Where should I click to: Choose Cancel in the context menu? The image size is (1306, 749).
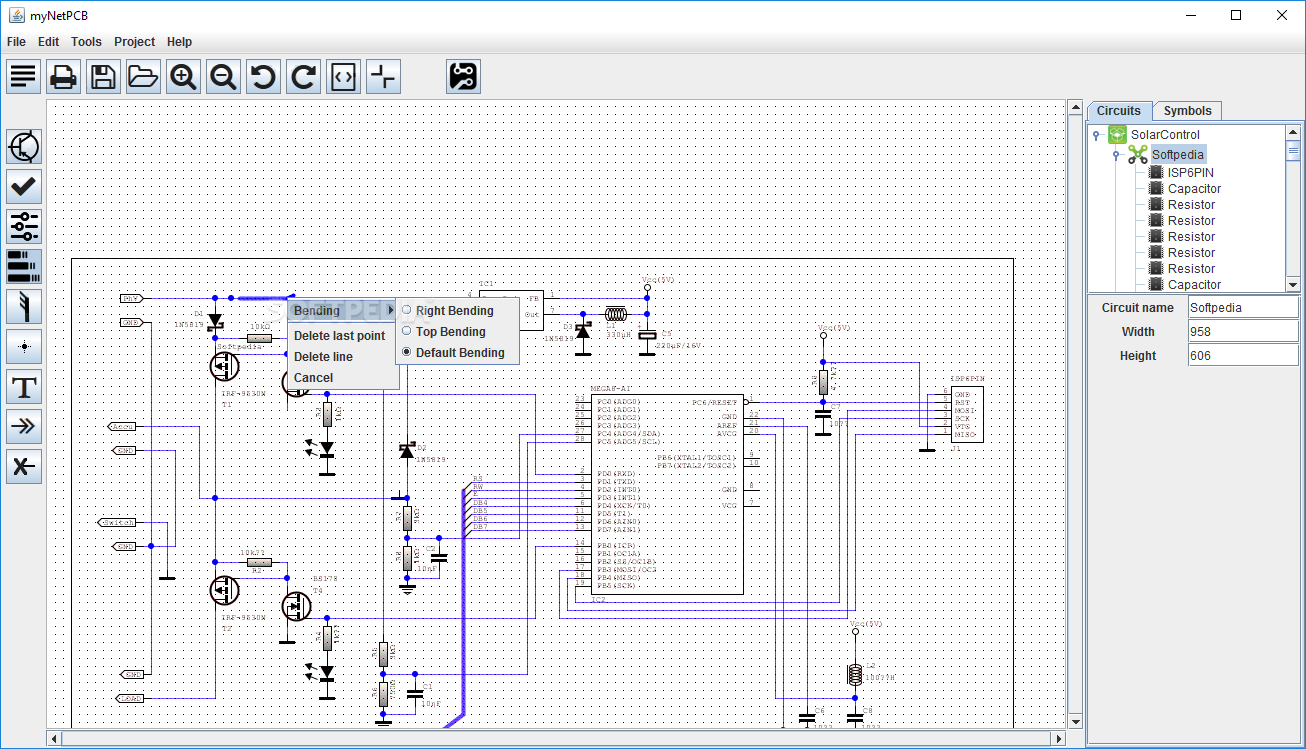(343, 378)
